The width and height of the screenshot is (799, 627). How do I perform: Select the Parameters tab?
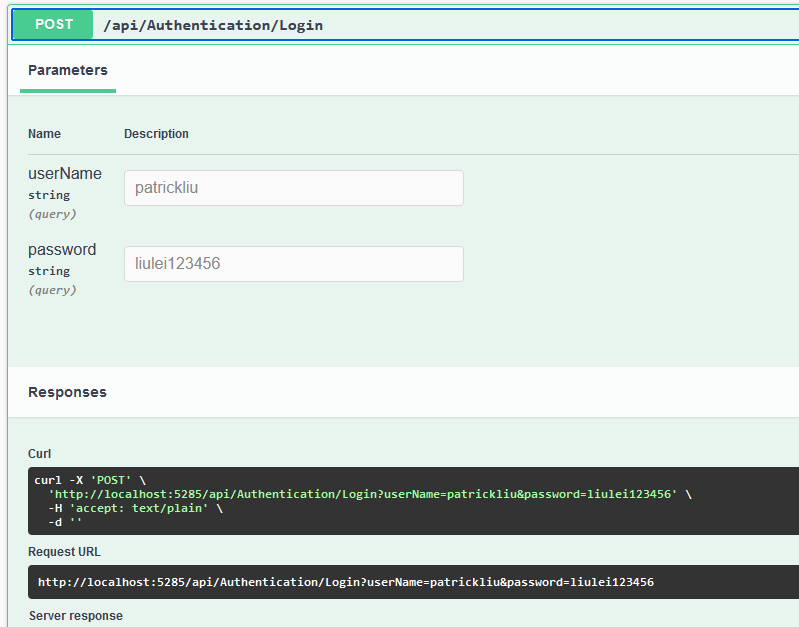[x=68, y=70]
